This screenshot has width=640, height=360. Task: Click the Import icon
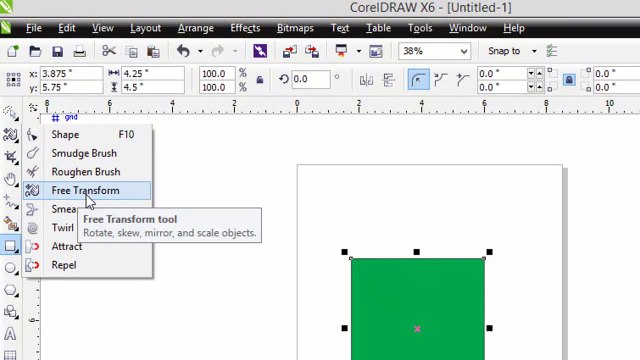(289, 51)
